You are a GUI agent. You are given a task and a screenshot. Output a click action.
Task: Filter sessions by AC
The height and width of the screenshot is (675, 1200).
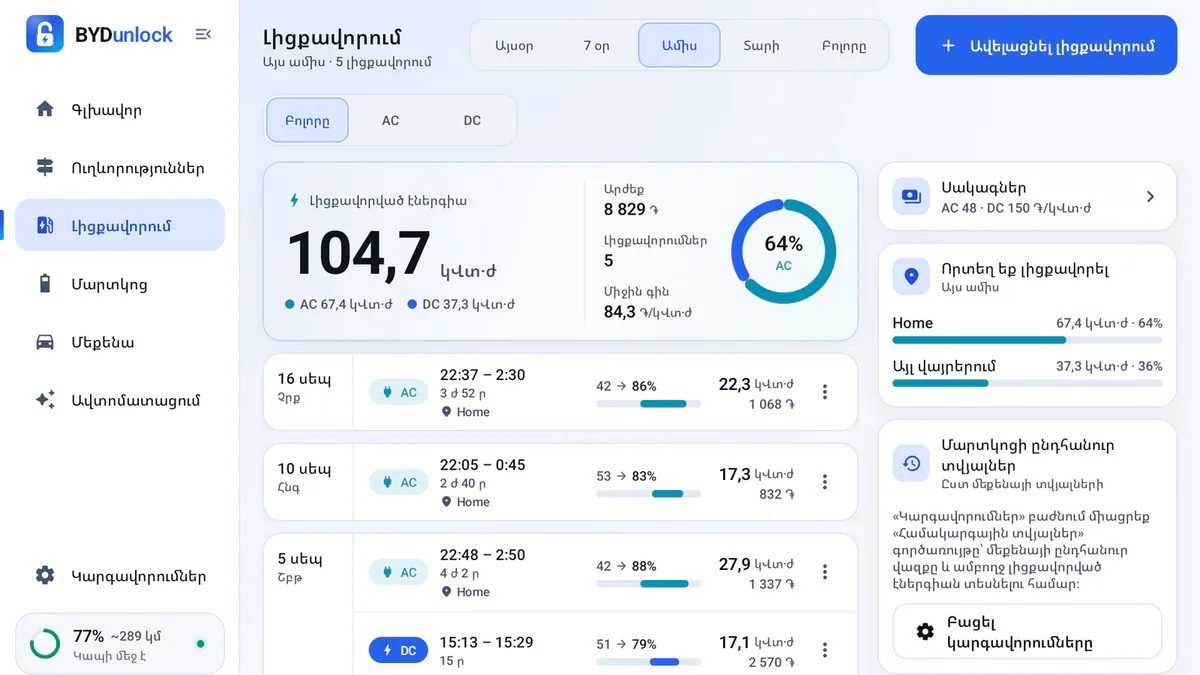pyautogui.click(x=390, y=120)
